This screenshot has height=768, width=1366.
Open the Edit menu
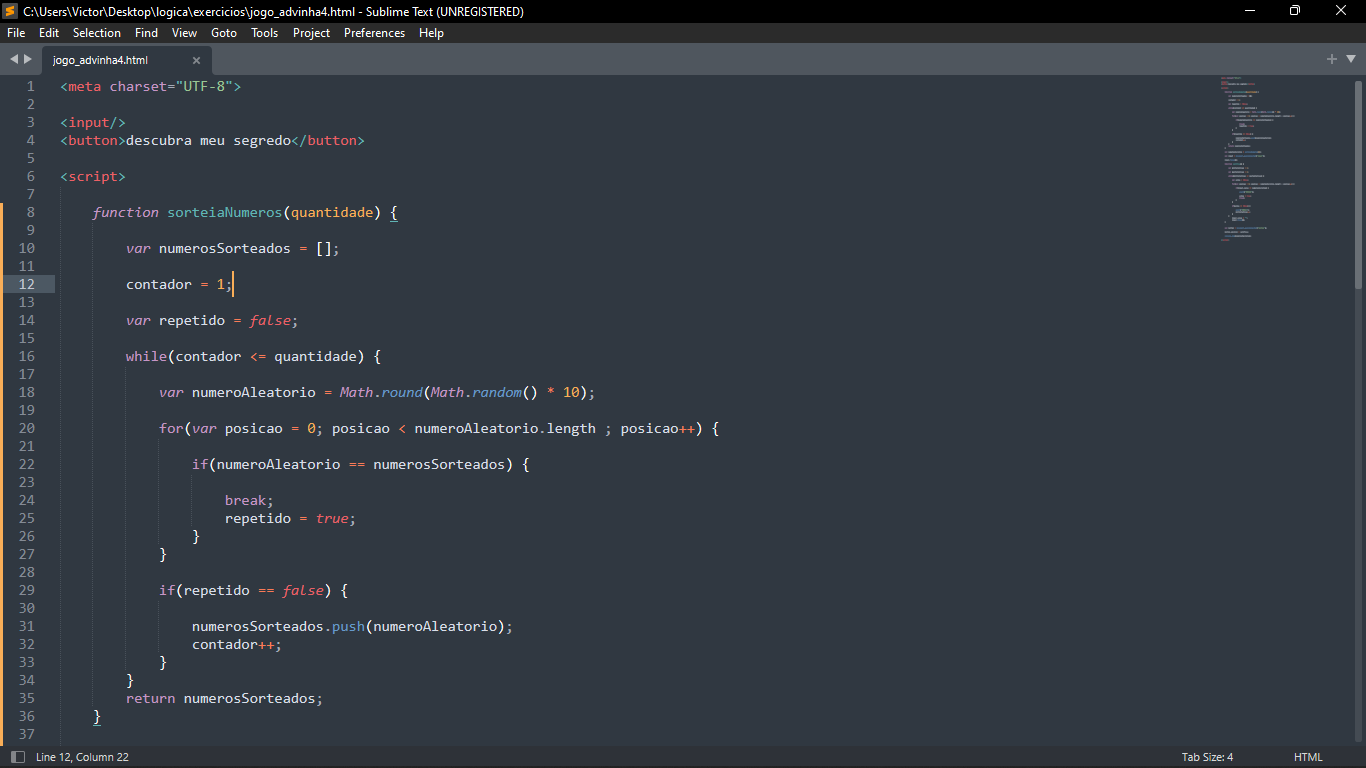point(49,33)
